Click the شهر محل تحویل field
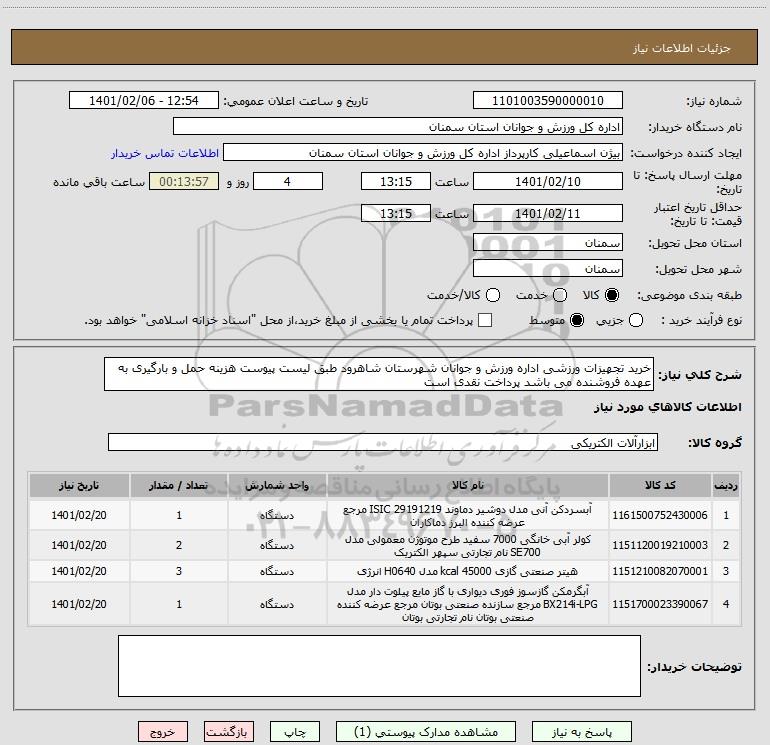The height and width of the screenshot is (745, 770). pos(548,269)
